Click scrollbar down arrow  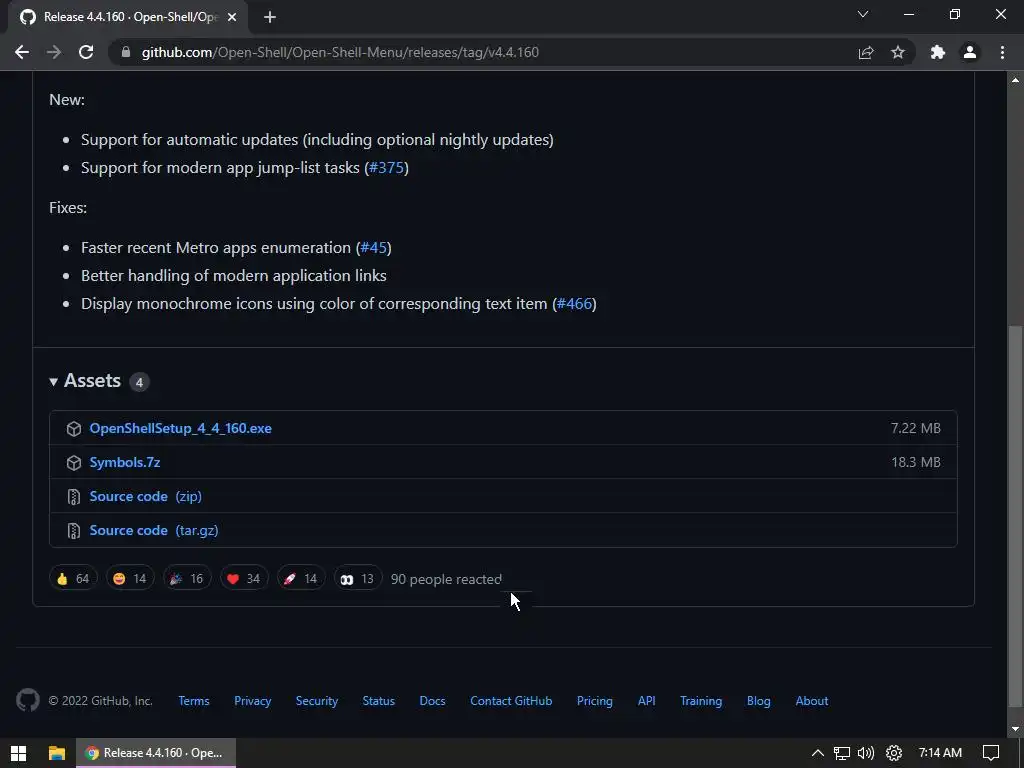tap(1015, 729)
